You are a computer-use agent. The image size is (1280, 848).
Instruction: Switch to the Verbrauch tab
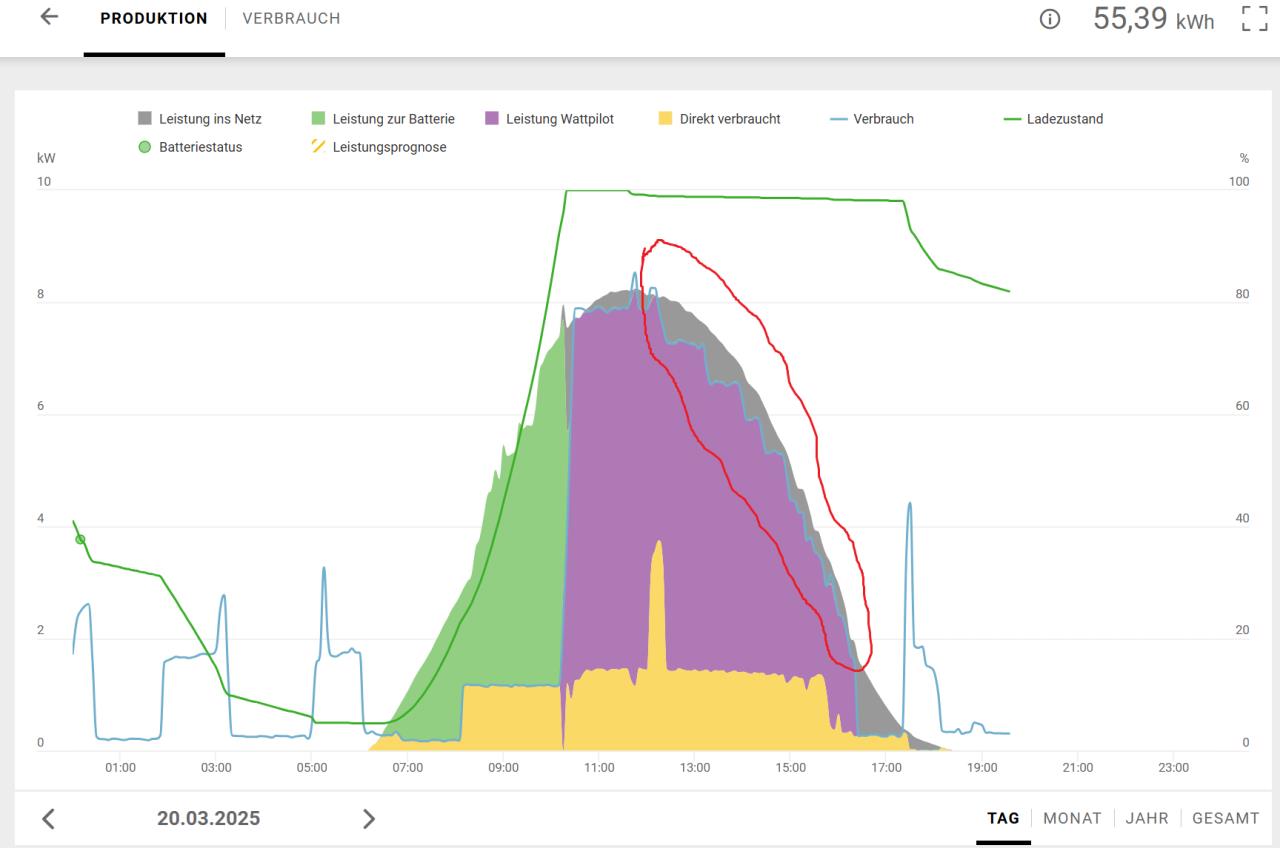(291, 18)
